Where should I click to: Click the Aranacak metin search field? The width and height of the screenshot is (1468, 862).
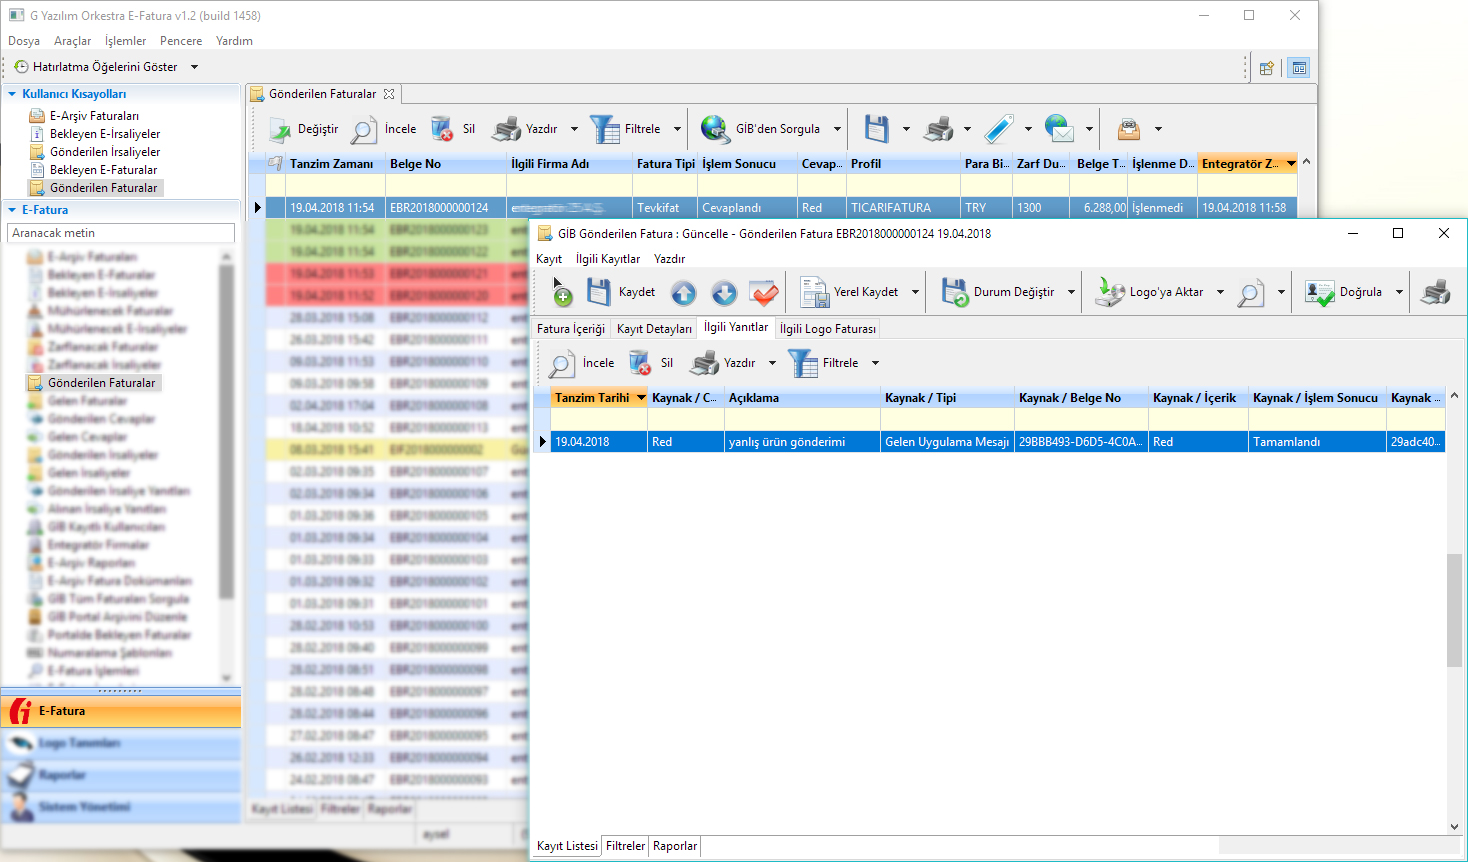point(120,233)
